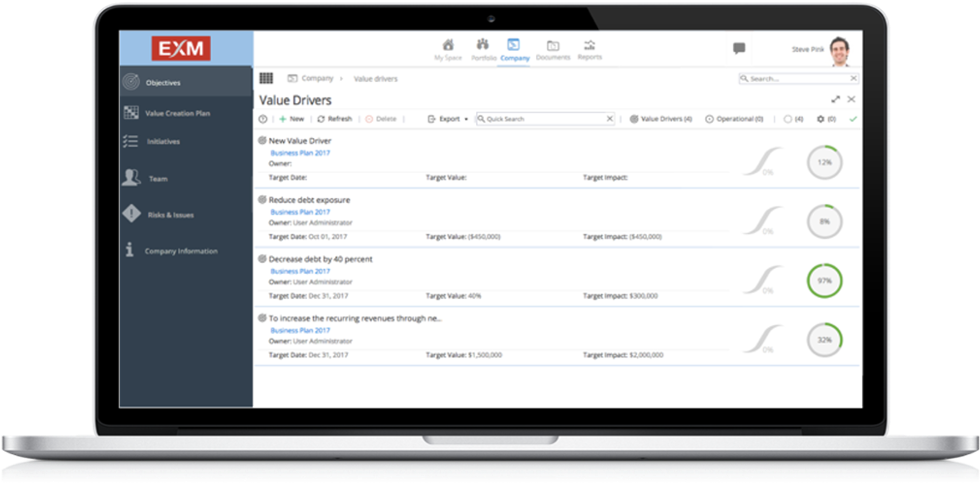
Task: Click the S-curve chart in recurring revenues row
Action: coord(762,339)
